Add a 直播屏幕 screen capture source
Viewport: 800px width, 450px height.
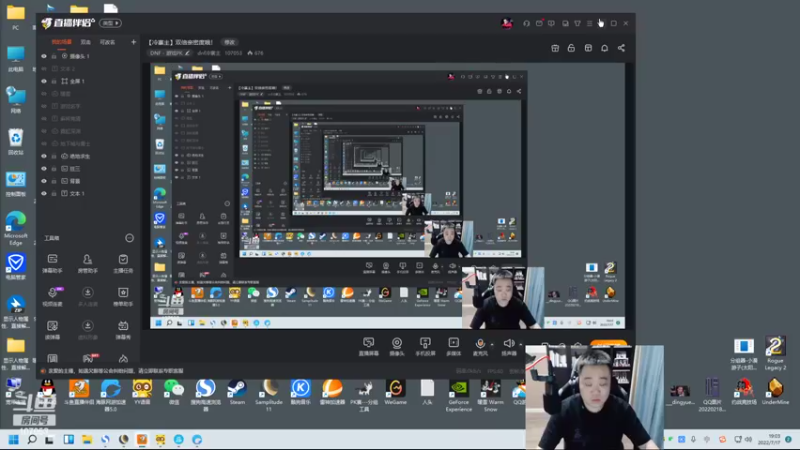[x=368, y=346]
